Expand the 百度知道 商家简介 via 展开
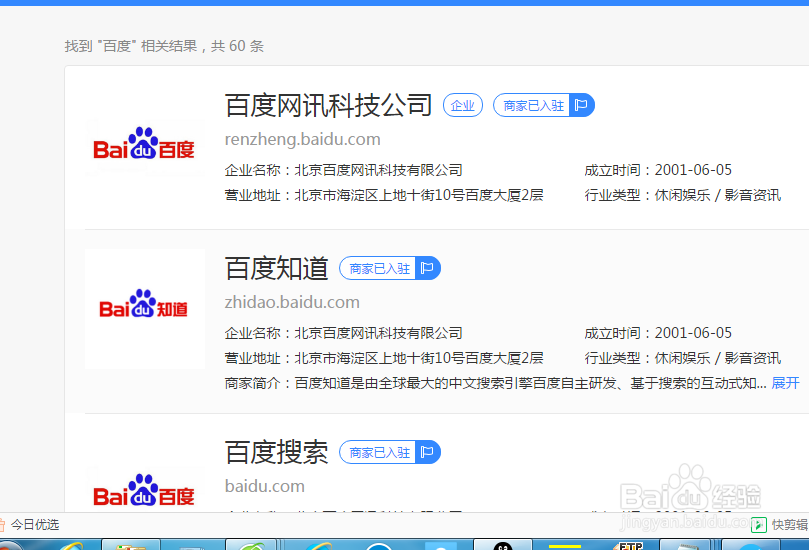This screenshot has height=550, width=809. [x=785, y=383]
